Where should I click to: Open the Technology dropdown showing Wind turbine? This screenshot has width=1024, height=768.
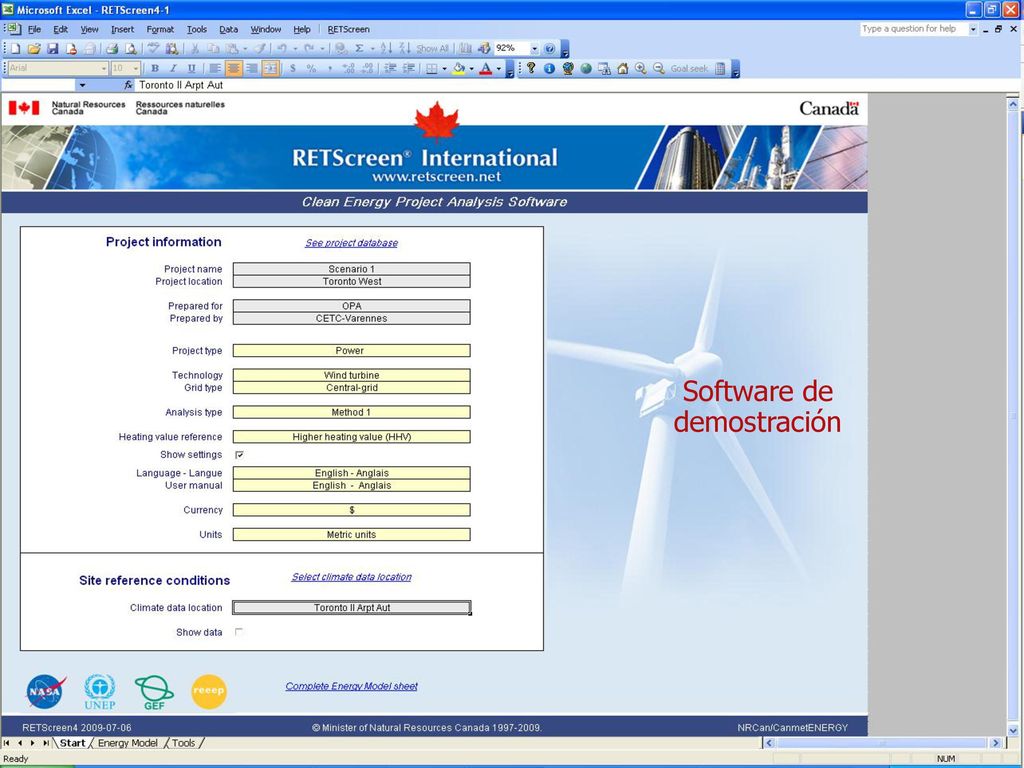pos(351,375)
